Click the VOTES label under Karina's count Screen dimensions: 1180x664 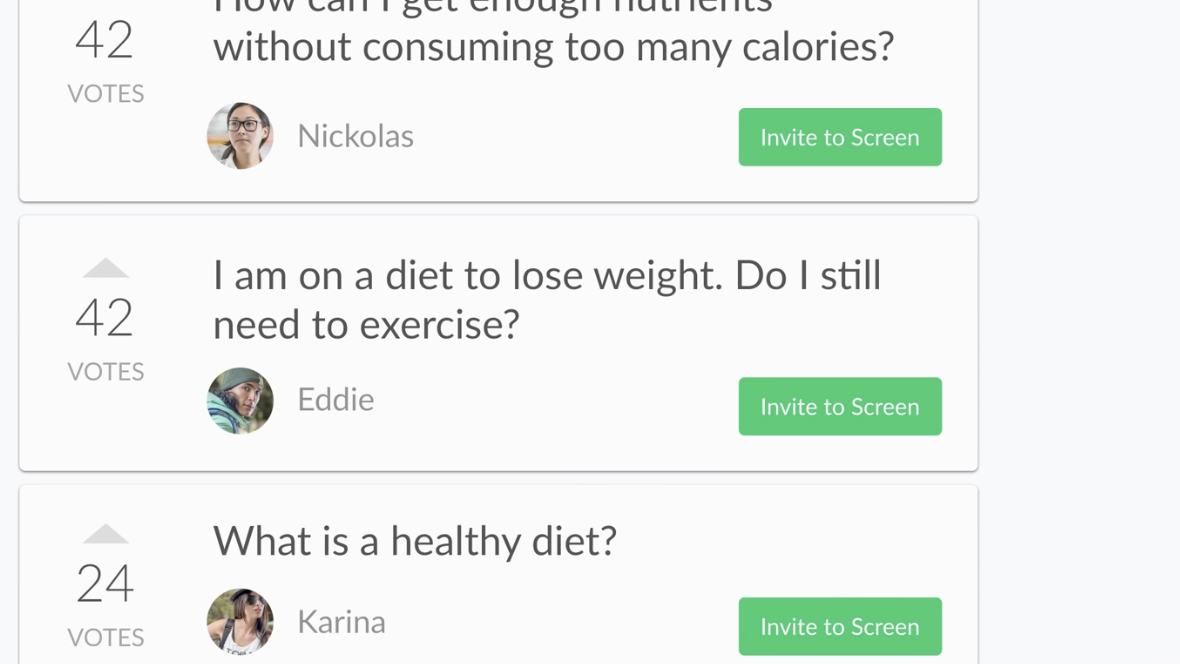tap(105, 638)
